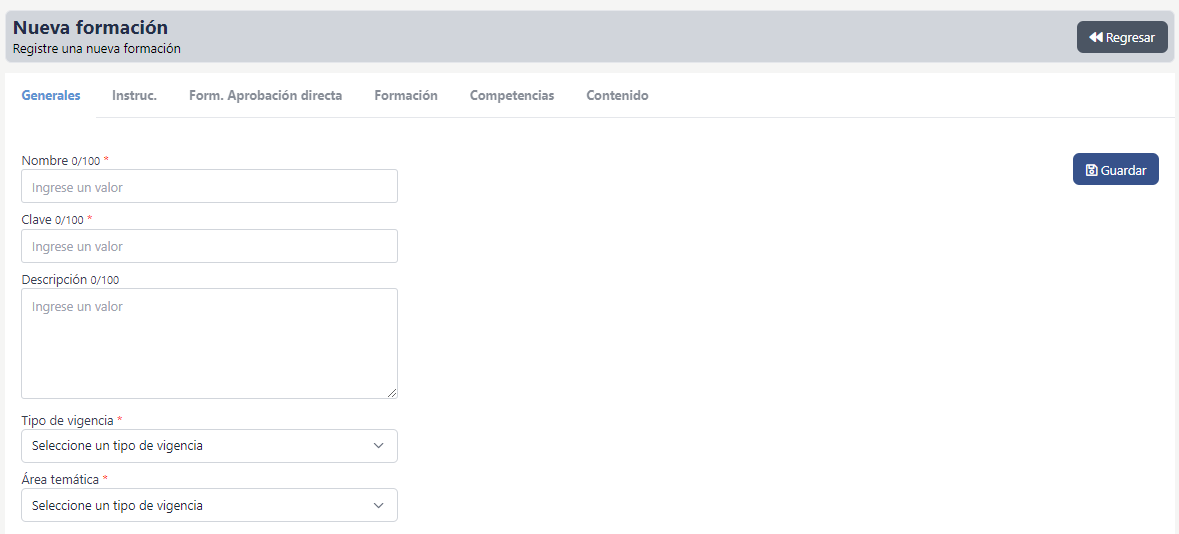Screen dimensions: 1179x534
Task: Click the Tipo de vigencia label
Action: coord(68,420)
